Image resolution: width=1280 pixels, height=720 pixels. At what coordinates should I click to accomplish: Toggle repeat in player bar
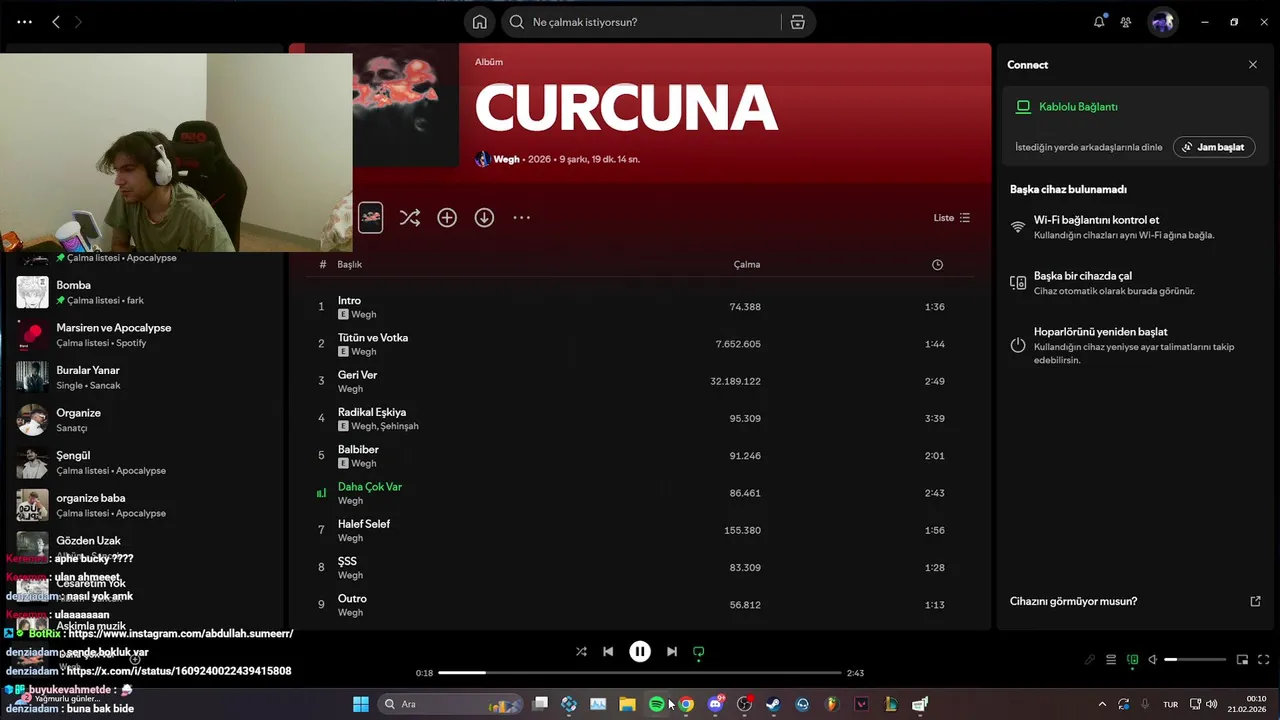[699, 651]
